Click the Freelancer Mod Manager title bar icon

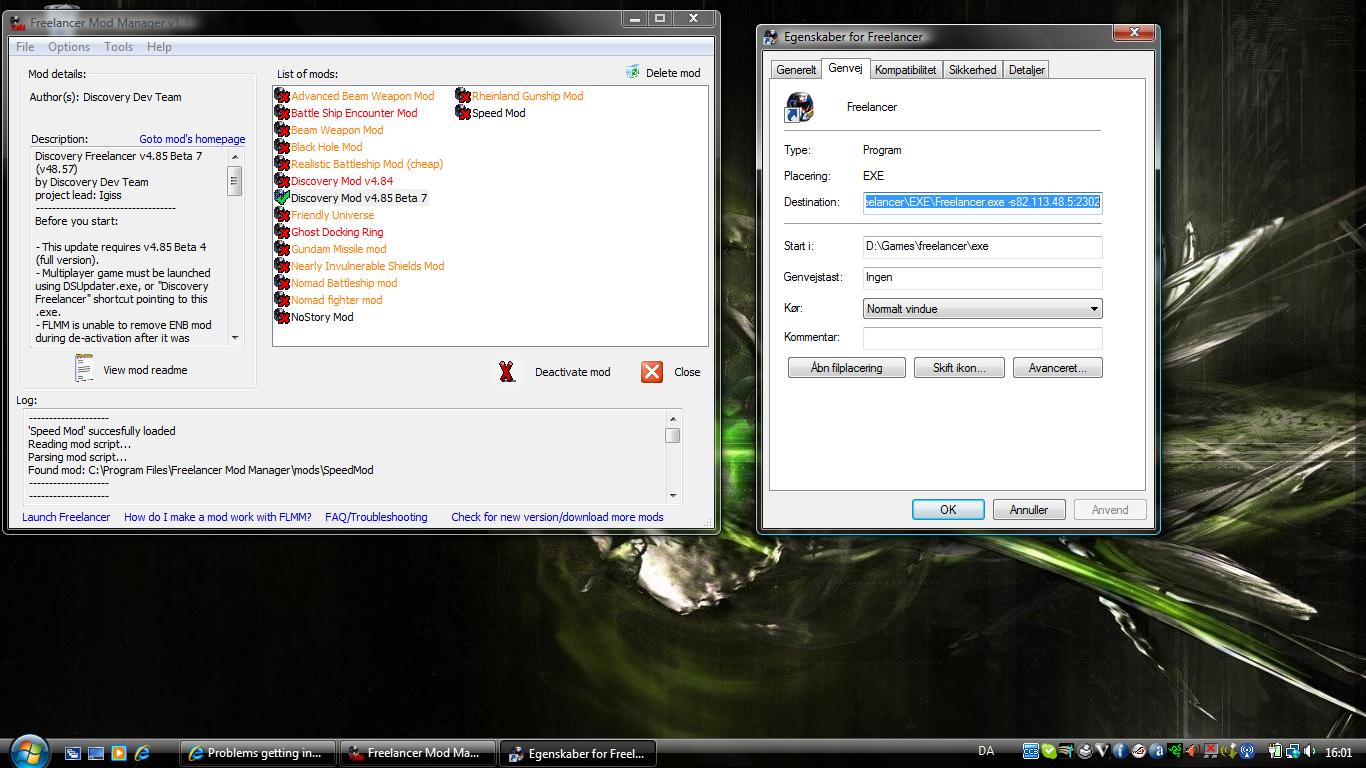point(19,23)
